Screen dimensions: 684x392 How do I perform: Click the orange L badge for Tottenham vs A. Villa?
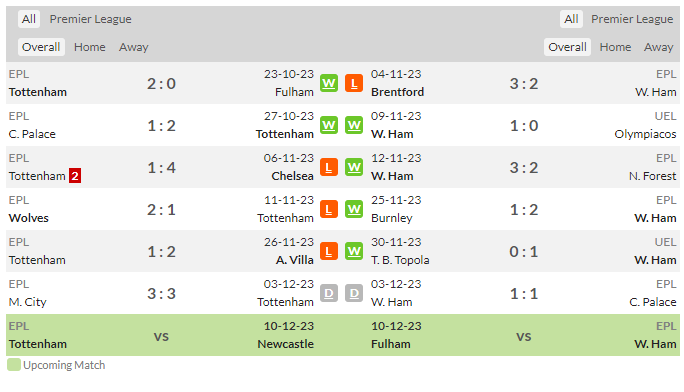click(329, 252)
